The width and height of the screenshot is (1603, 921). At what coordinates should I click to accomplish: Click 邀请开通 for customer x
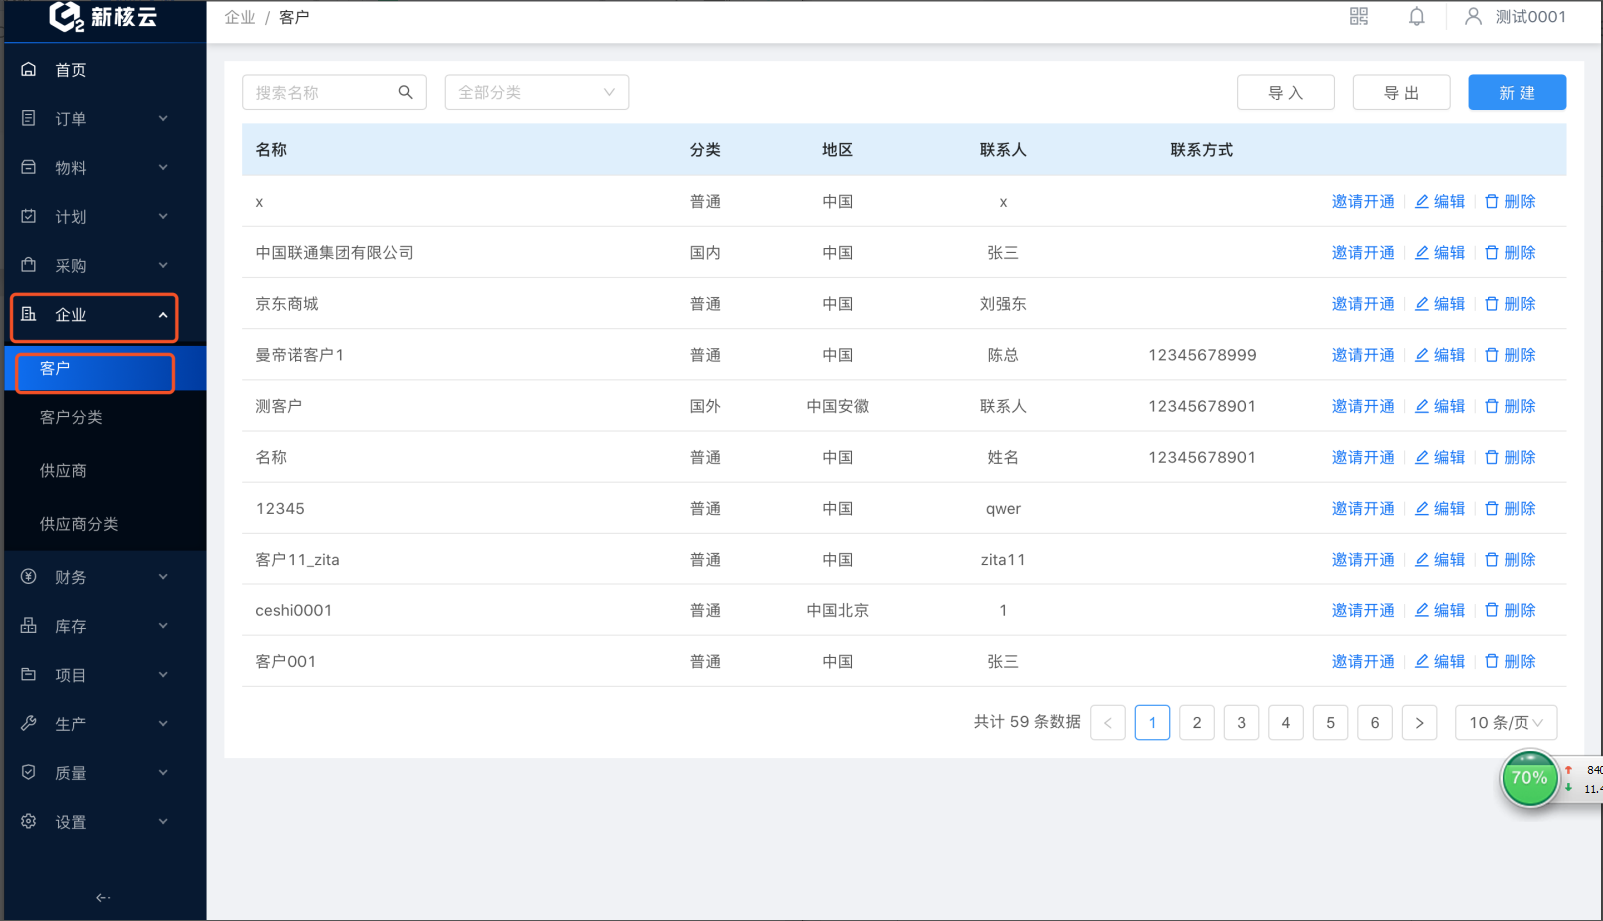1363,201
